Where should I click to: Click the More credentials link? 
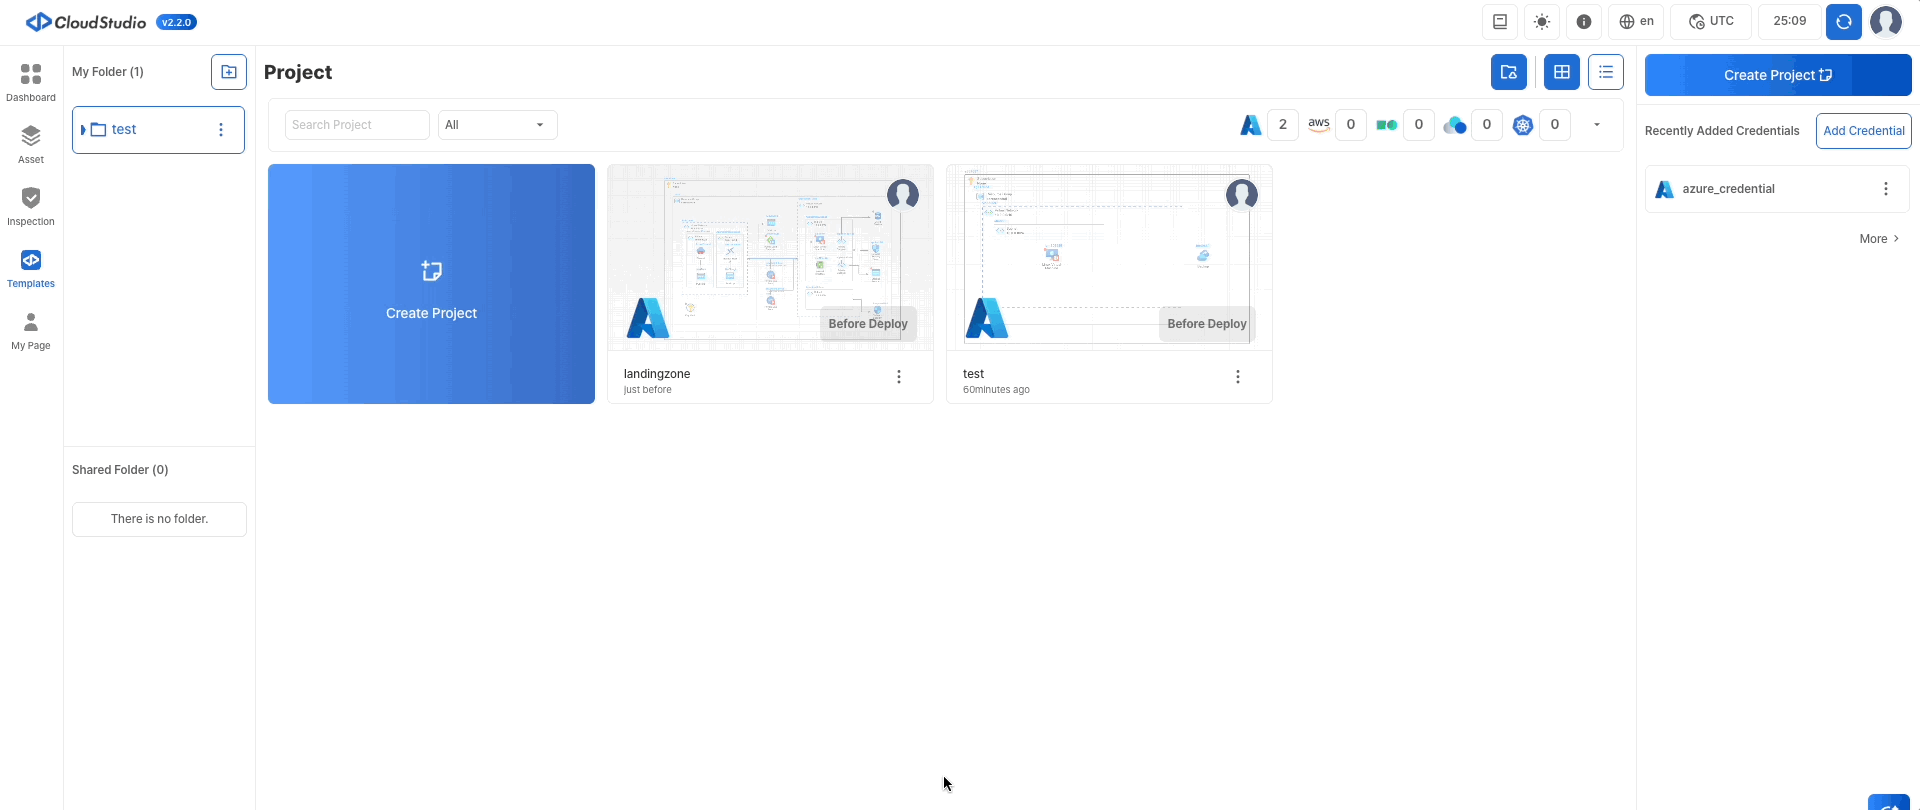1879,239
